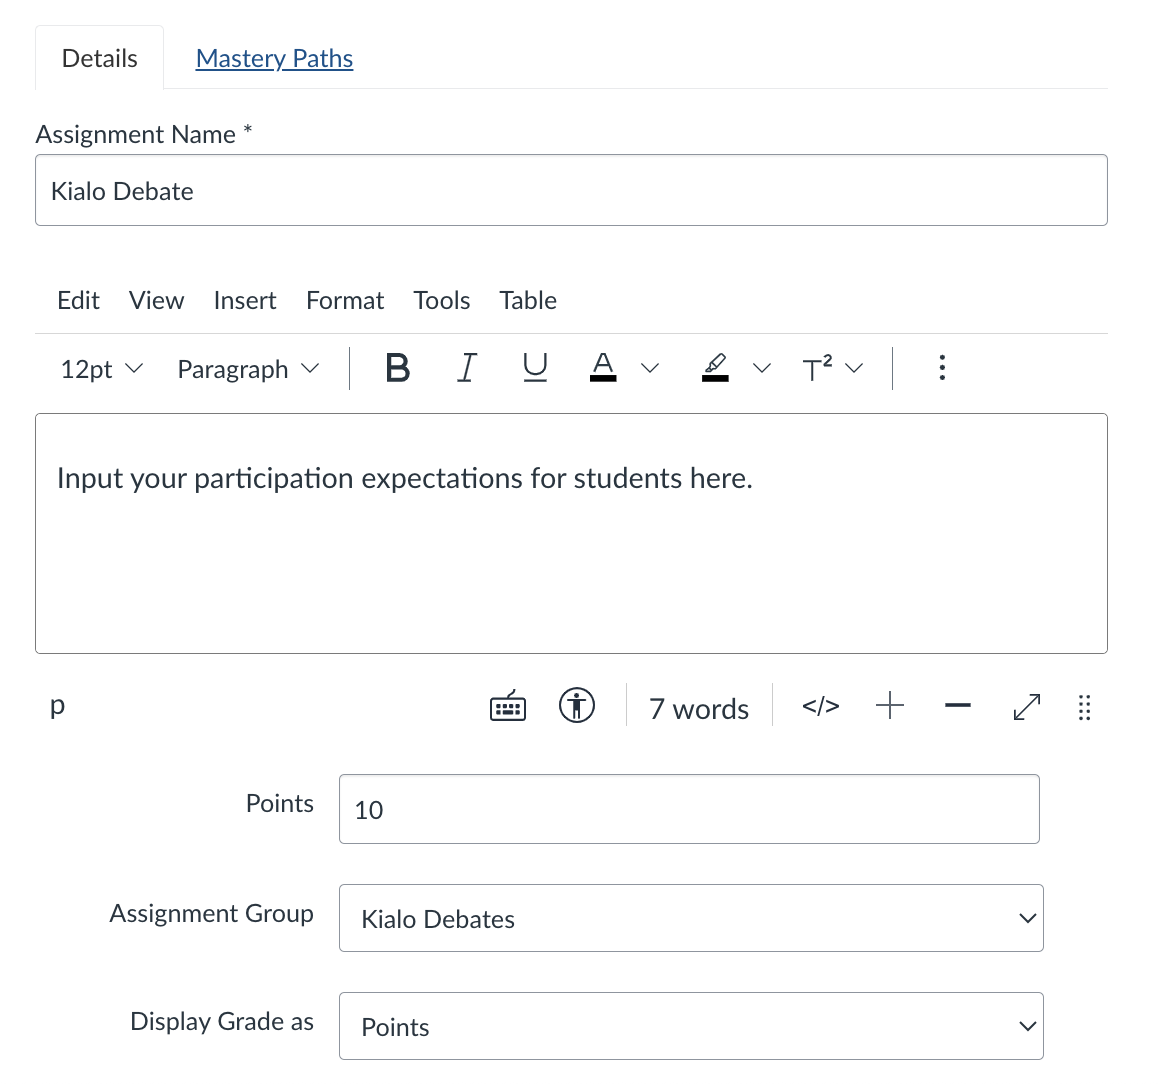Click the underline formatting button

point(535,369)
